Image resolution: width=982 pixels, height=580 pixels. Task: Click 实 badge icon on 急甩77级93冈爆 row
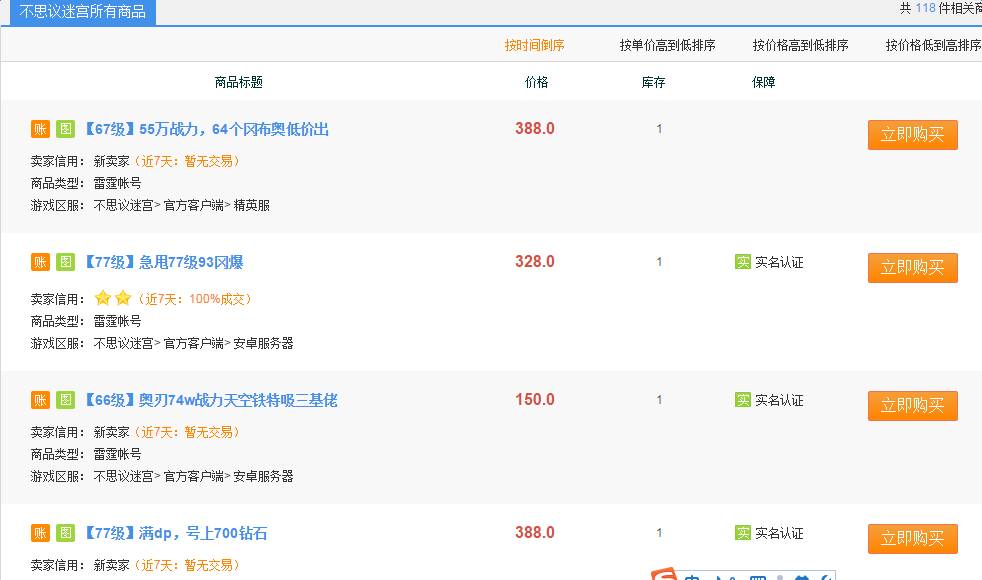click(x=743, y=262)
